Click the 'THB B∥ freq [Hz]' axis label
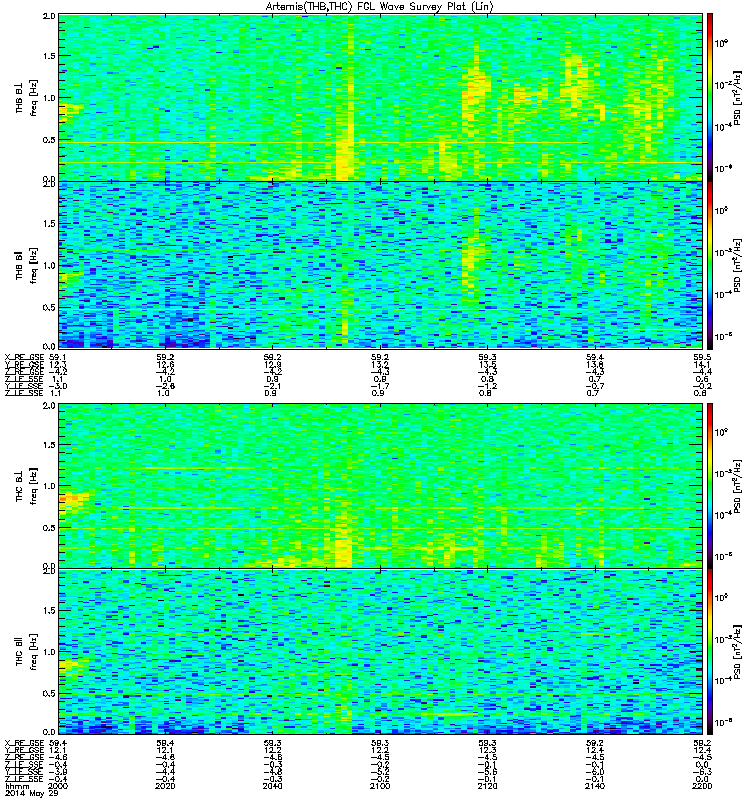Image resolution: width=750 pixels, height=800 pixels. tap(26, 265)
